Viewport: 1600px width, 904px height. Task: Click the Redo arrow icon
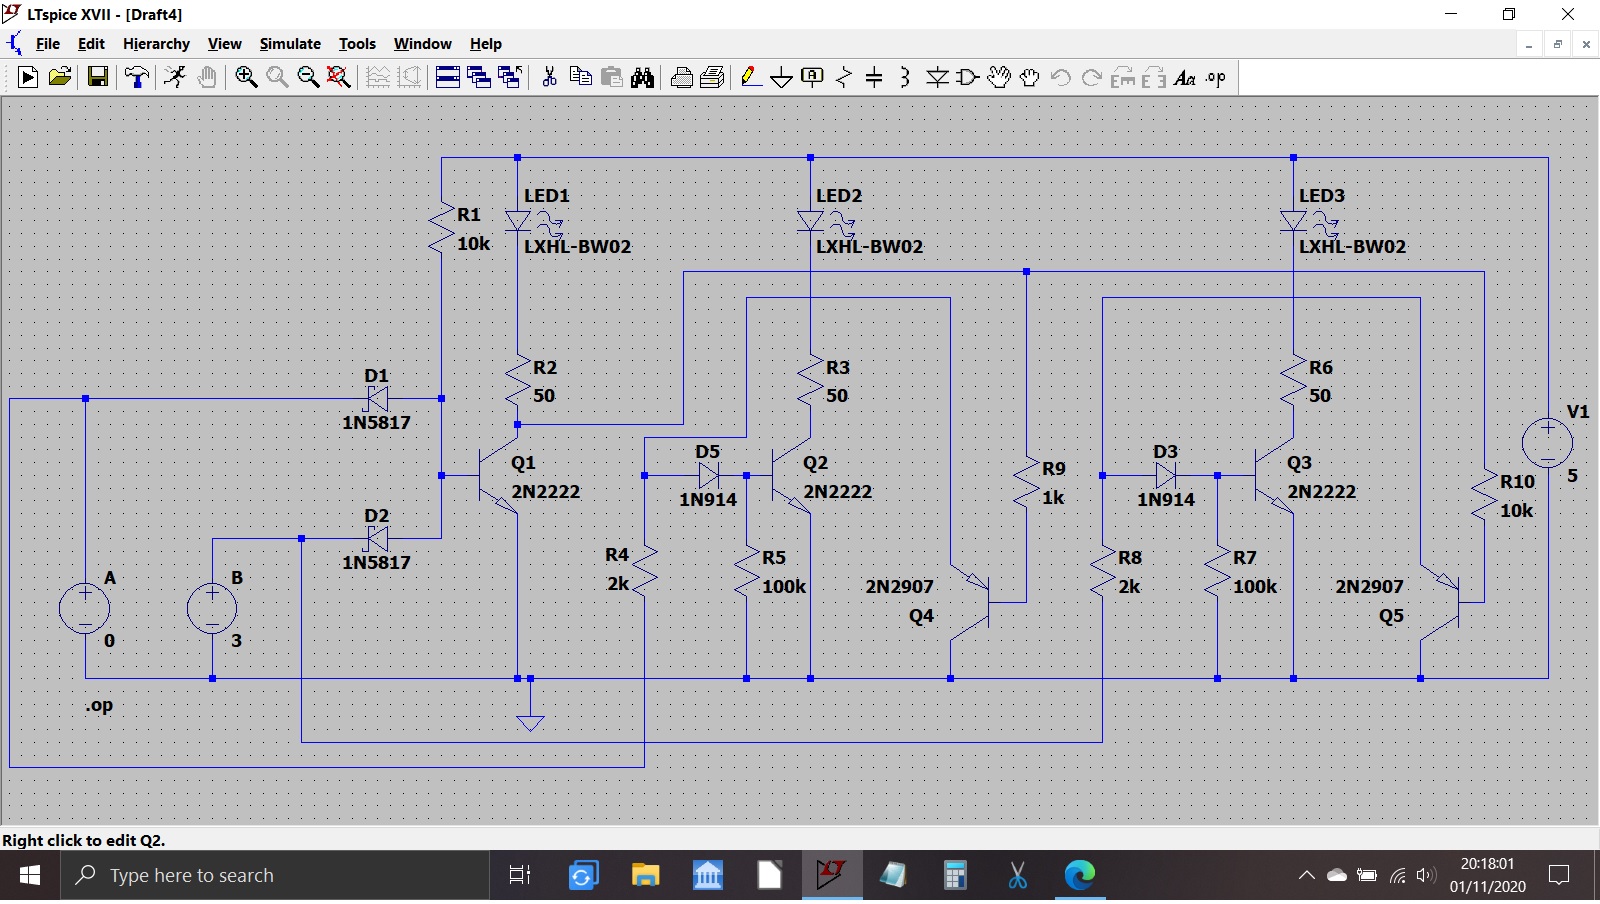click(x=1092, y=77)
